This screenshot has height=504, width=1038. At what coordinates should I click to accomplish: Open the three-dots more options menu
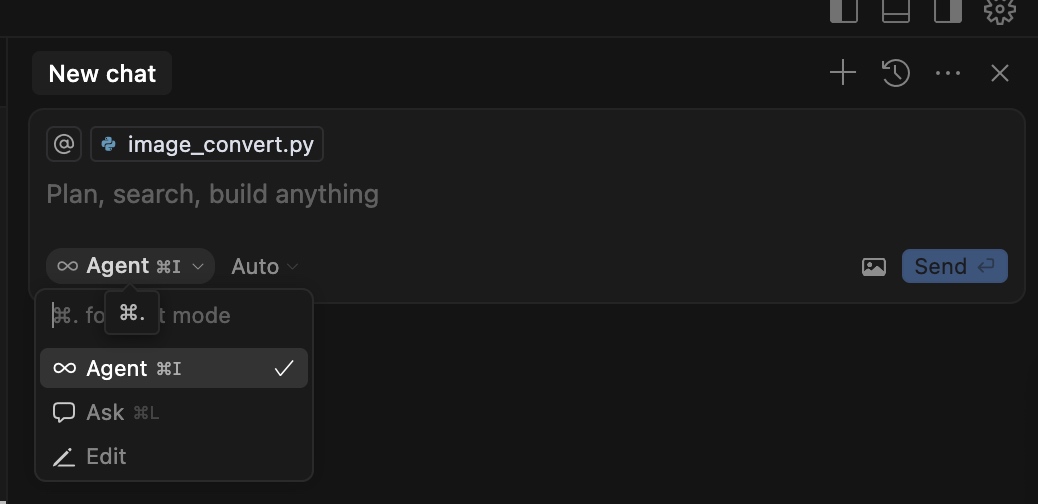948,73
